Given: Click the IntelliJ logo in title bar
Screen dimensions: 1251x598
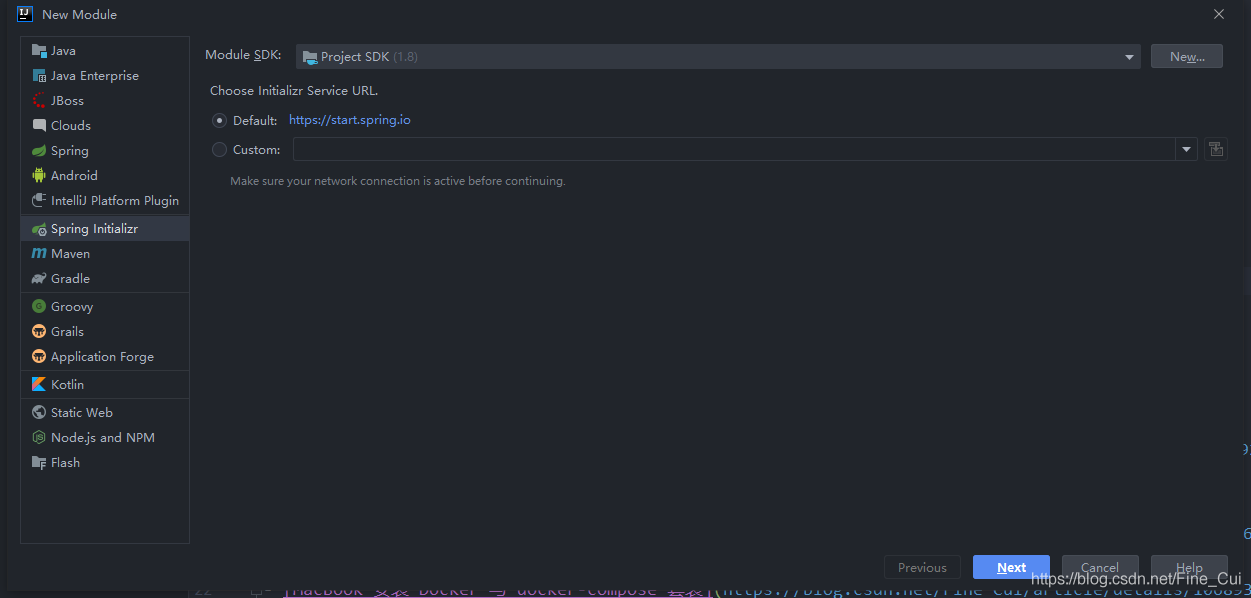Looking at the screenshot, I should coord(25,14).
